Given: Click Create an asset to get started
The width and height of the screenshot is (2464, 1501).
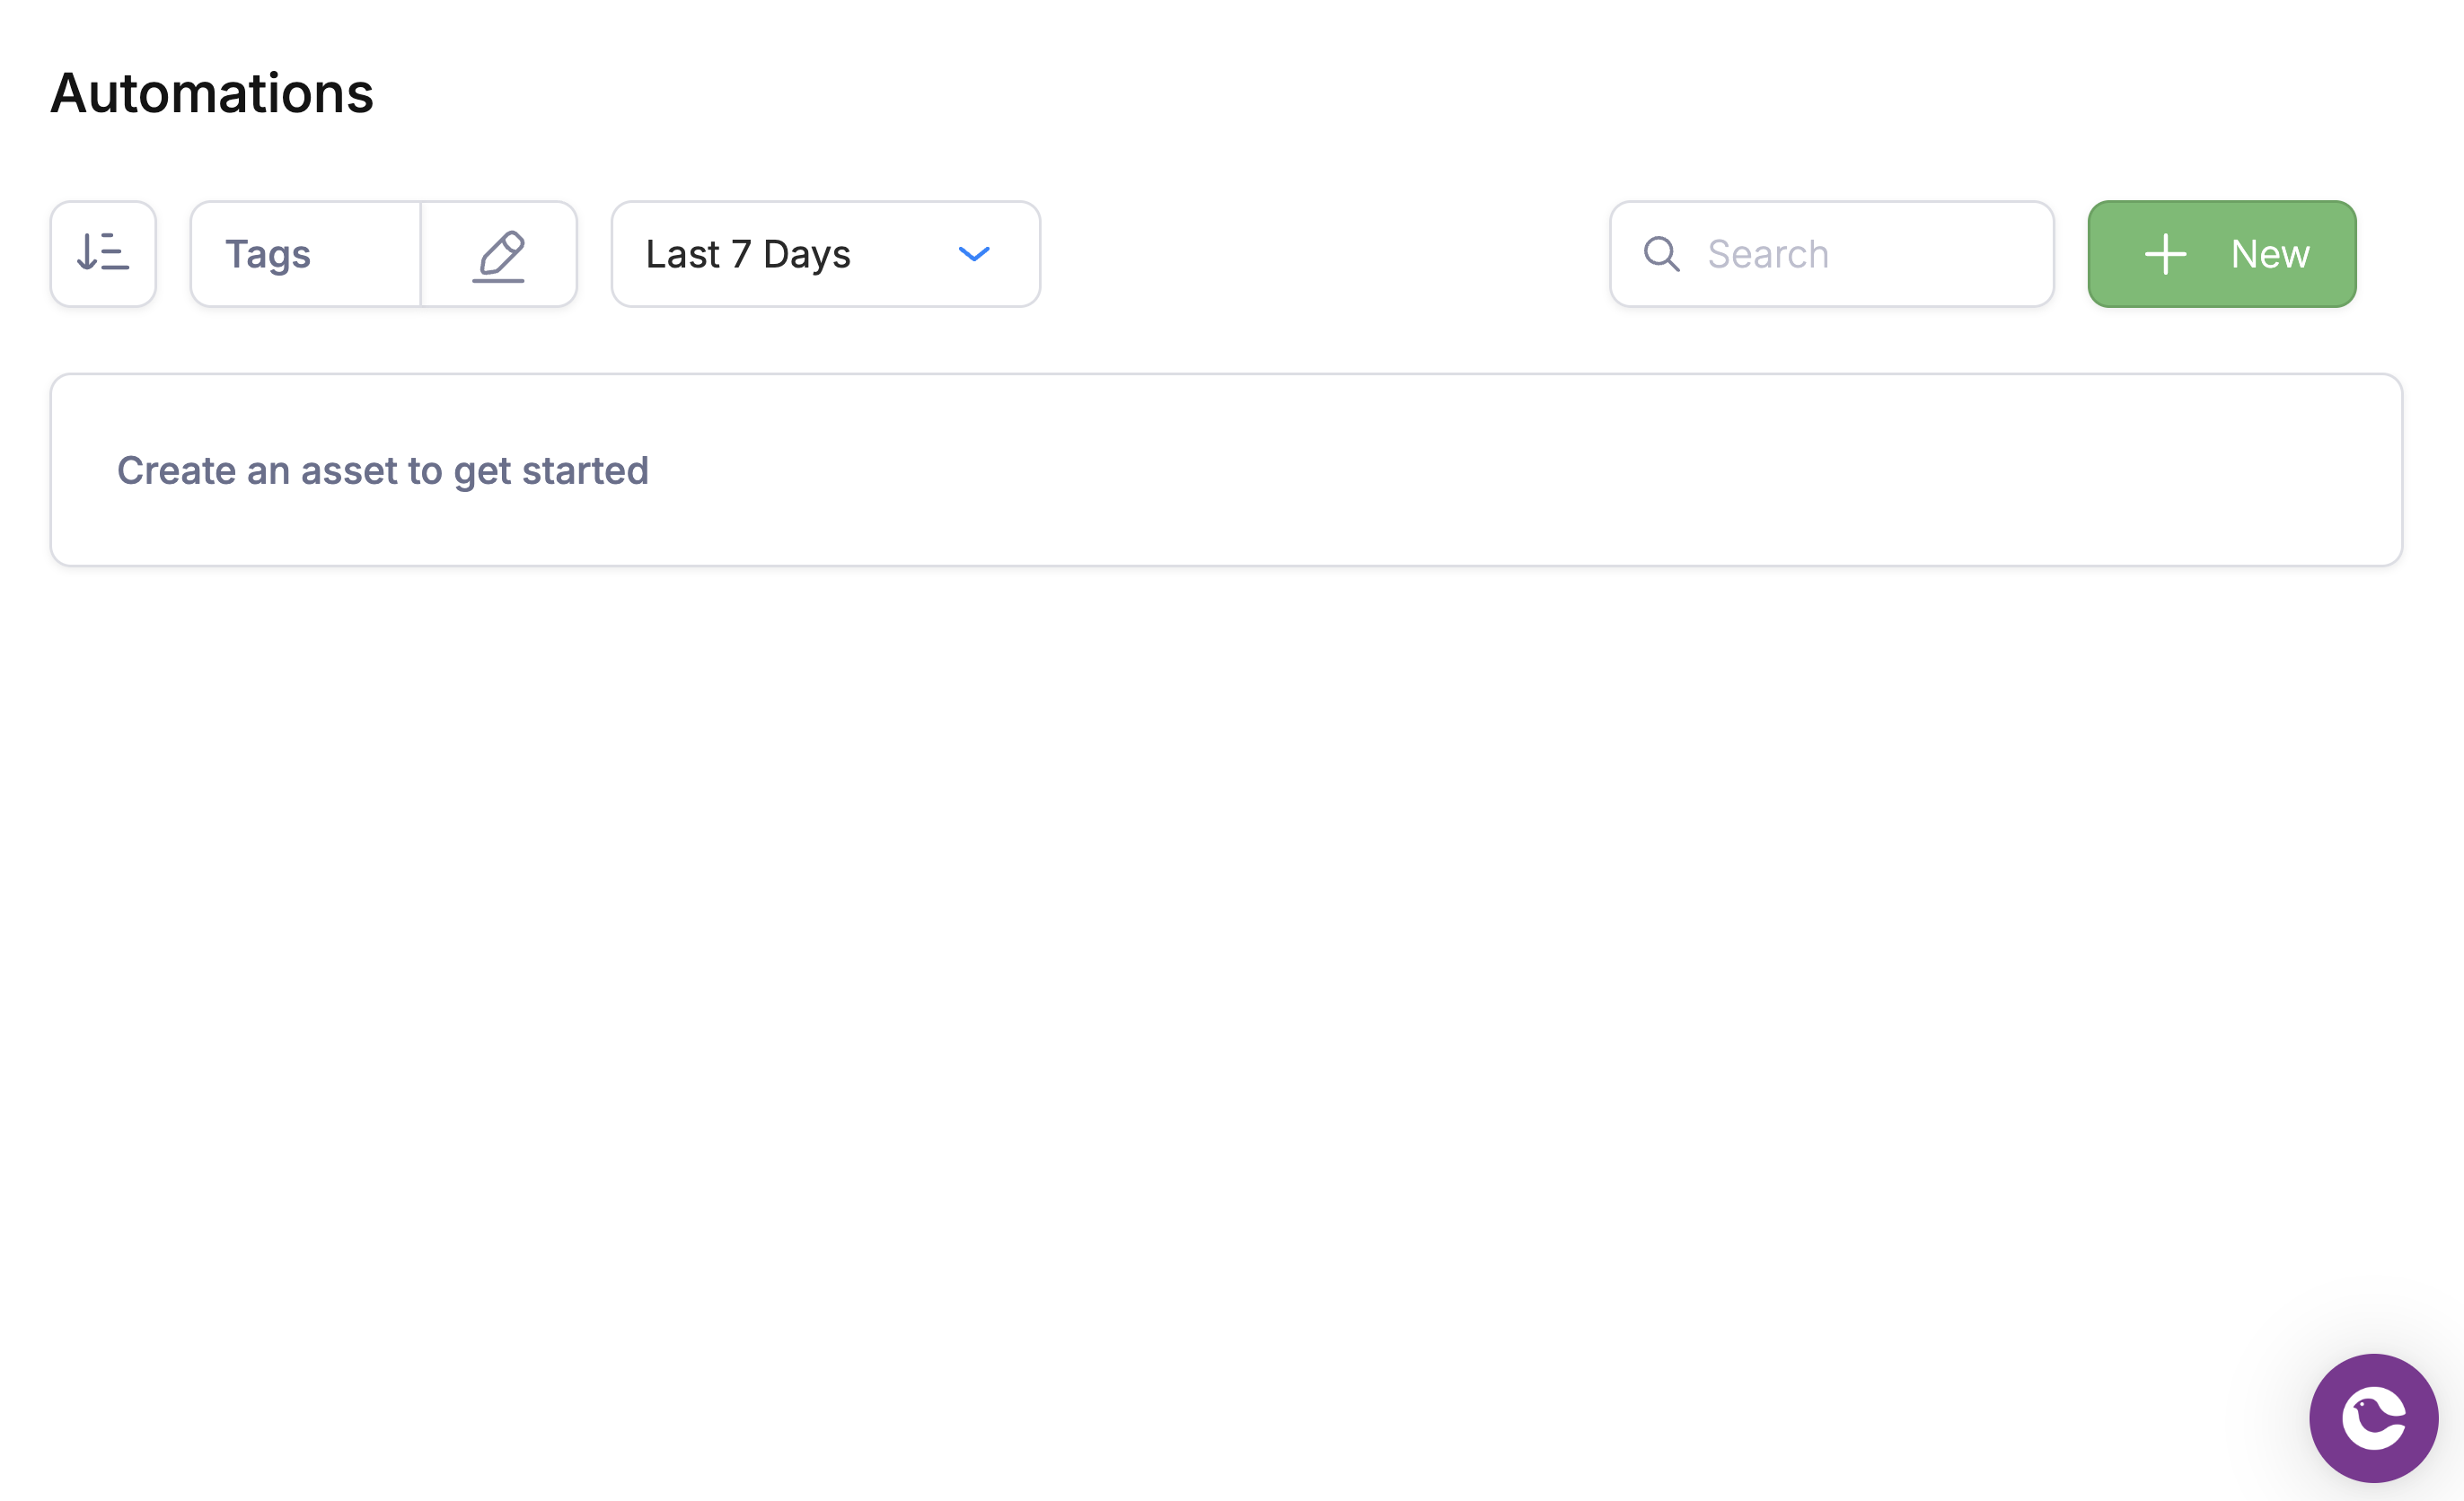Looking at the screenshot, I should [x=383, y=469].
